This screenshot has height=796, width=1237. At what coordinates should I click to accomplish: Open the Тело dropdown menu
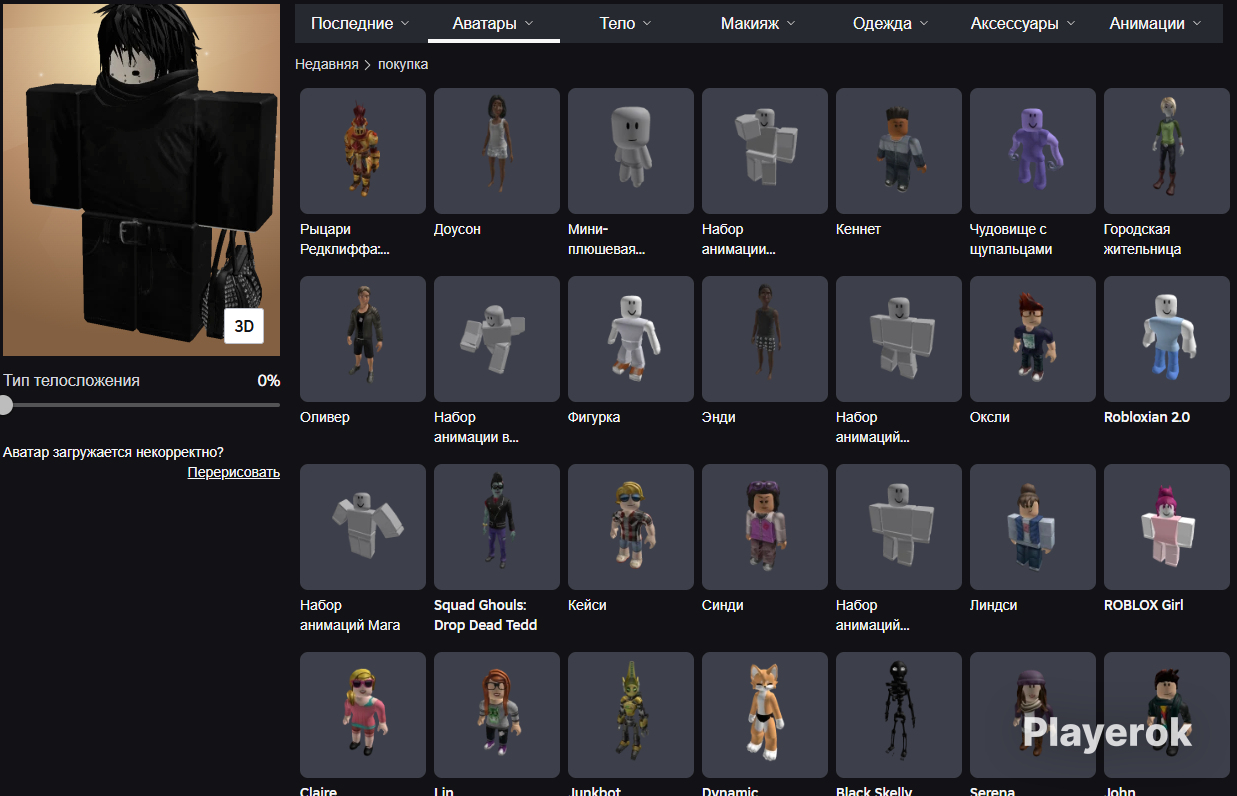[625, 23]
